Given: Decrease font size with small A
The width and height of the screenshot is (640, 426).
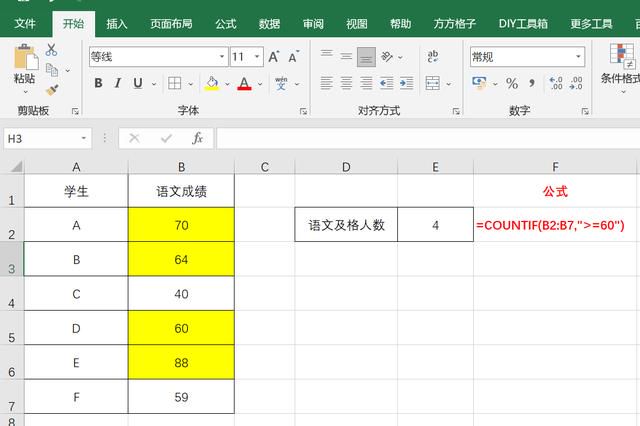Looking at the screenshot, I should [293, 57].
